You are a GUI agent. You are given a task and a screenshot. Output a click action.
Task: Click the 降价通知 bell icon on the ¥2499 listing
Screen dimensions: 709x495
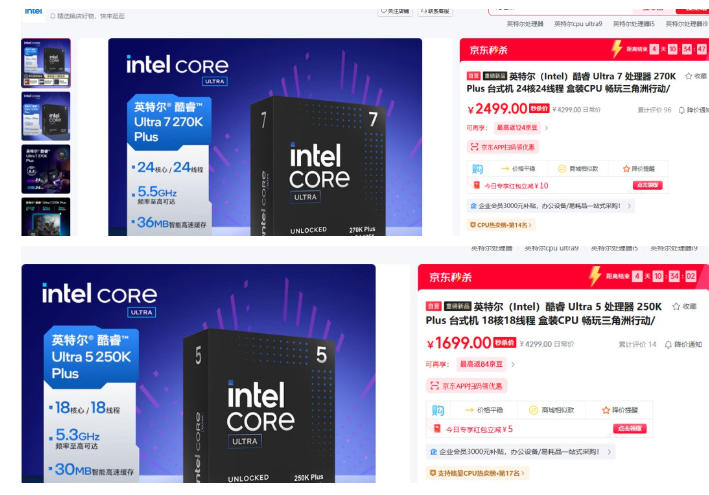[x=681, y=110]
